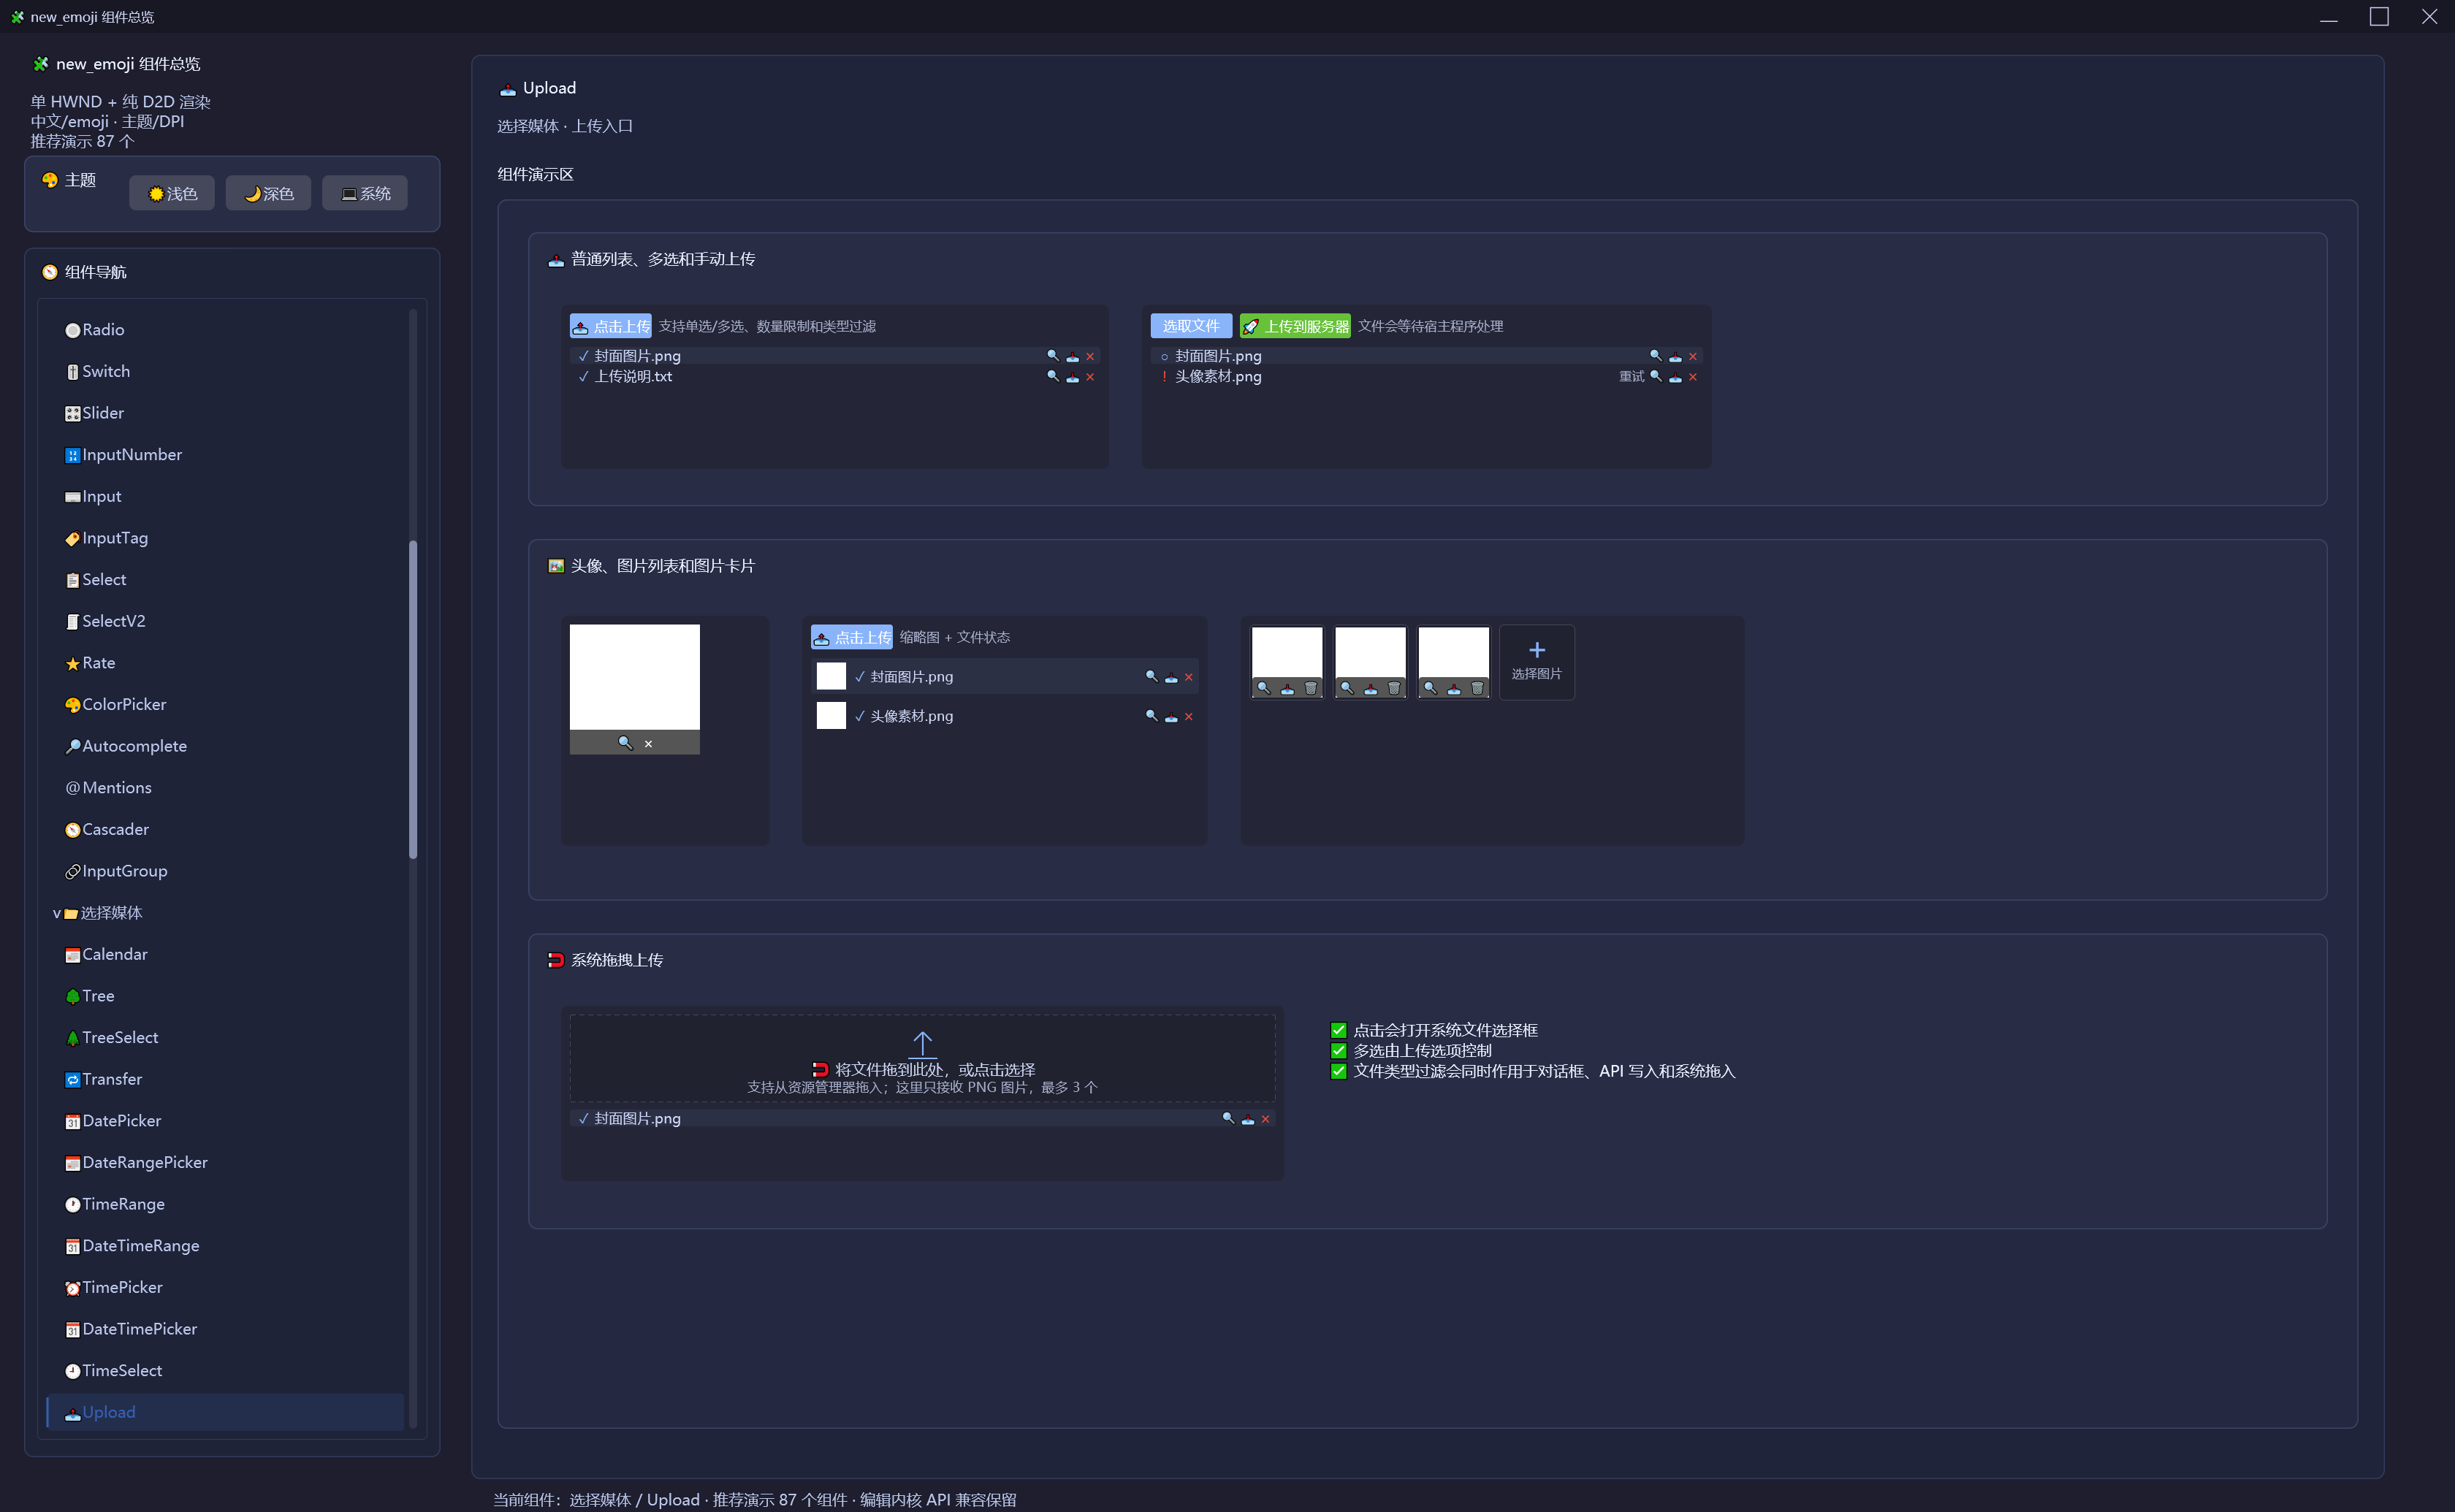Select TimePicker in the navigation tree
Image resolution: width=2455 pixels, height=1512 pixels.
coord(225,1288)
